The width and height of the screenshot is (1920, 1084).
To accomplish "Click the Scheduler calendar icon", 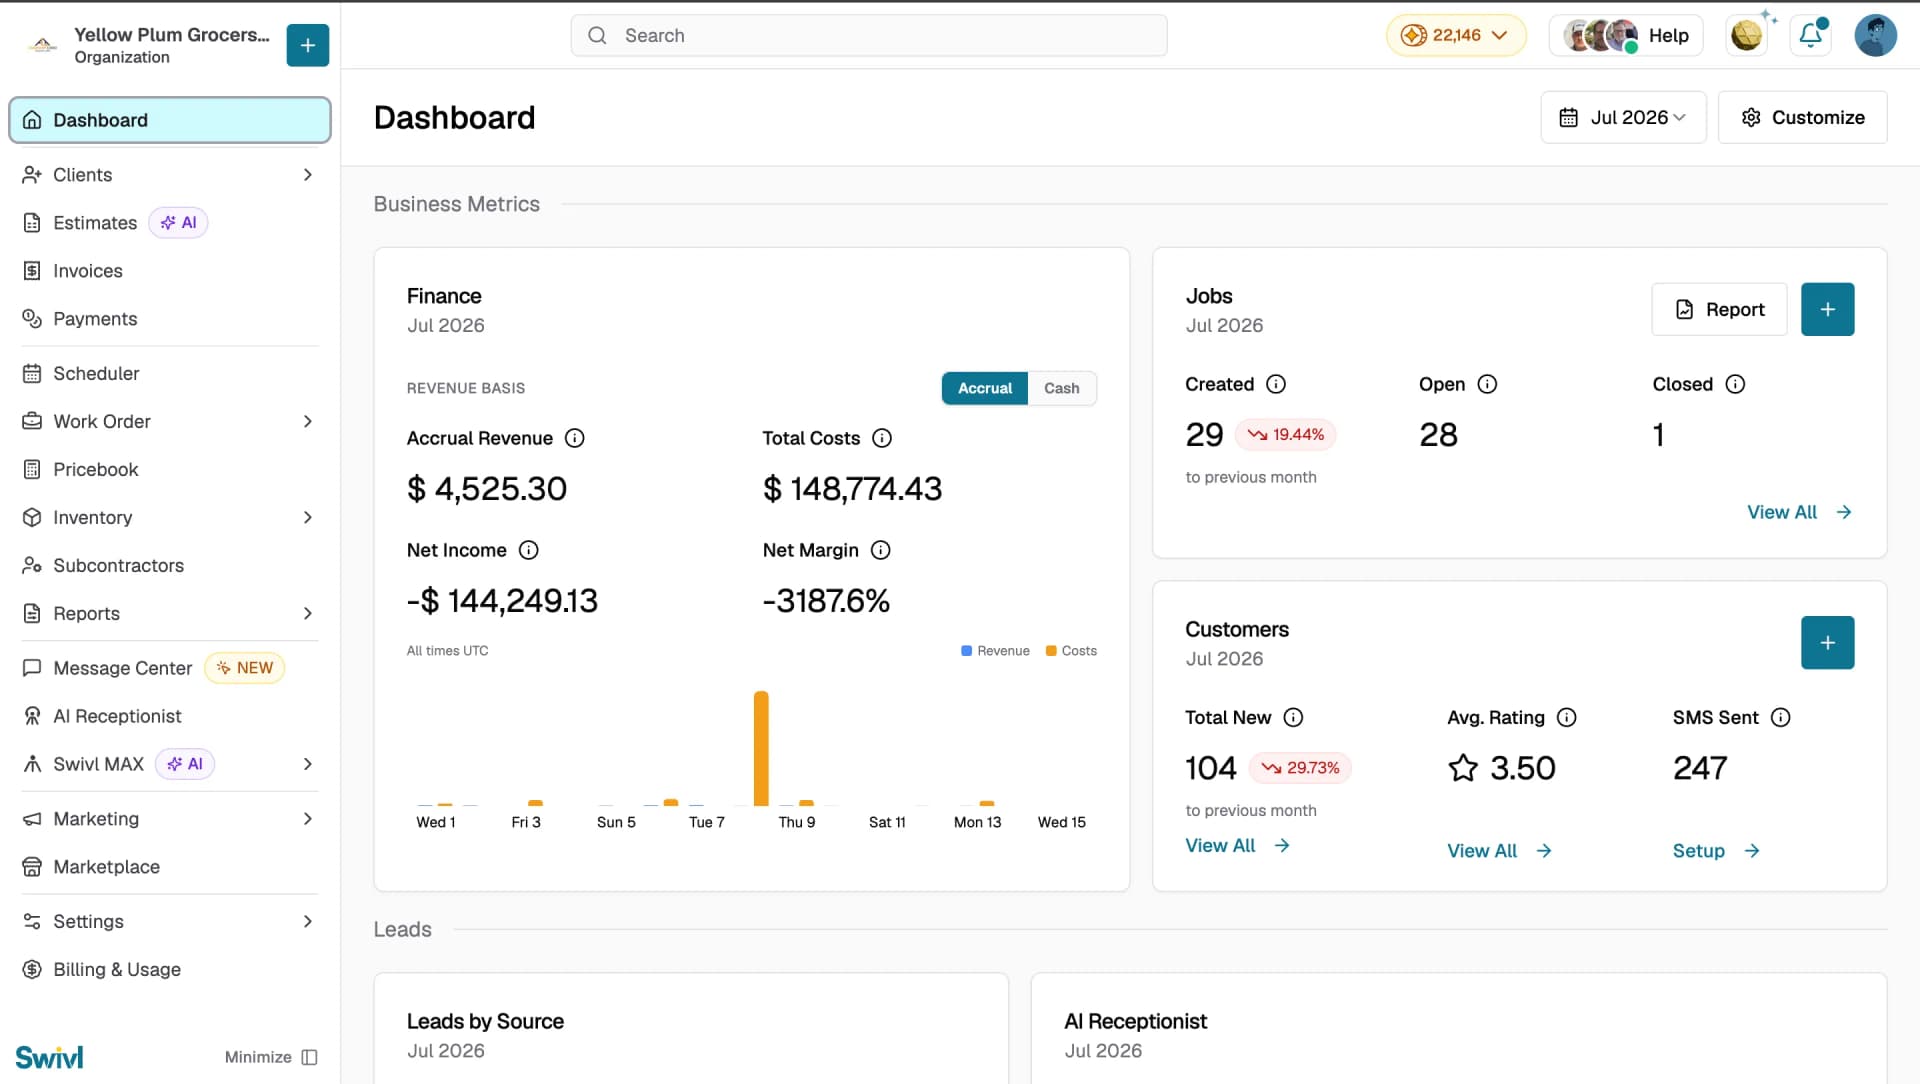I will coord(32,374).
